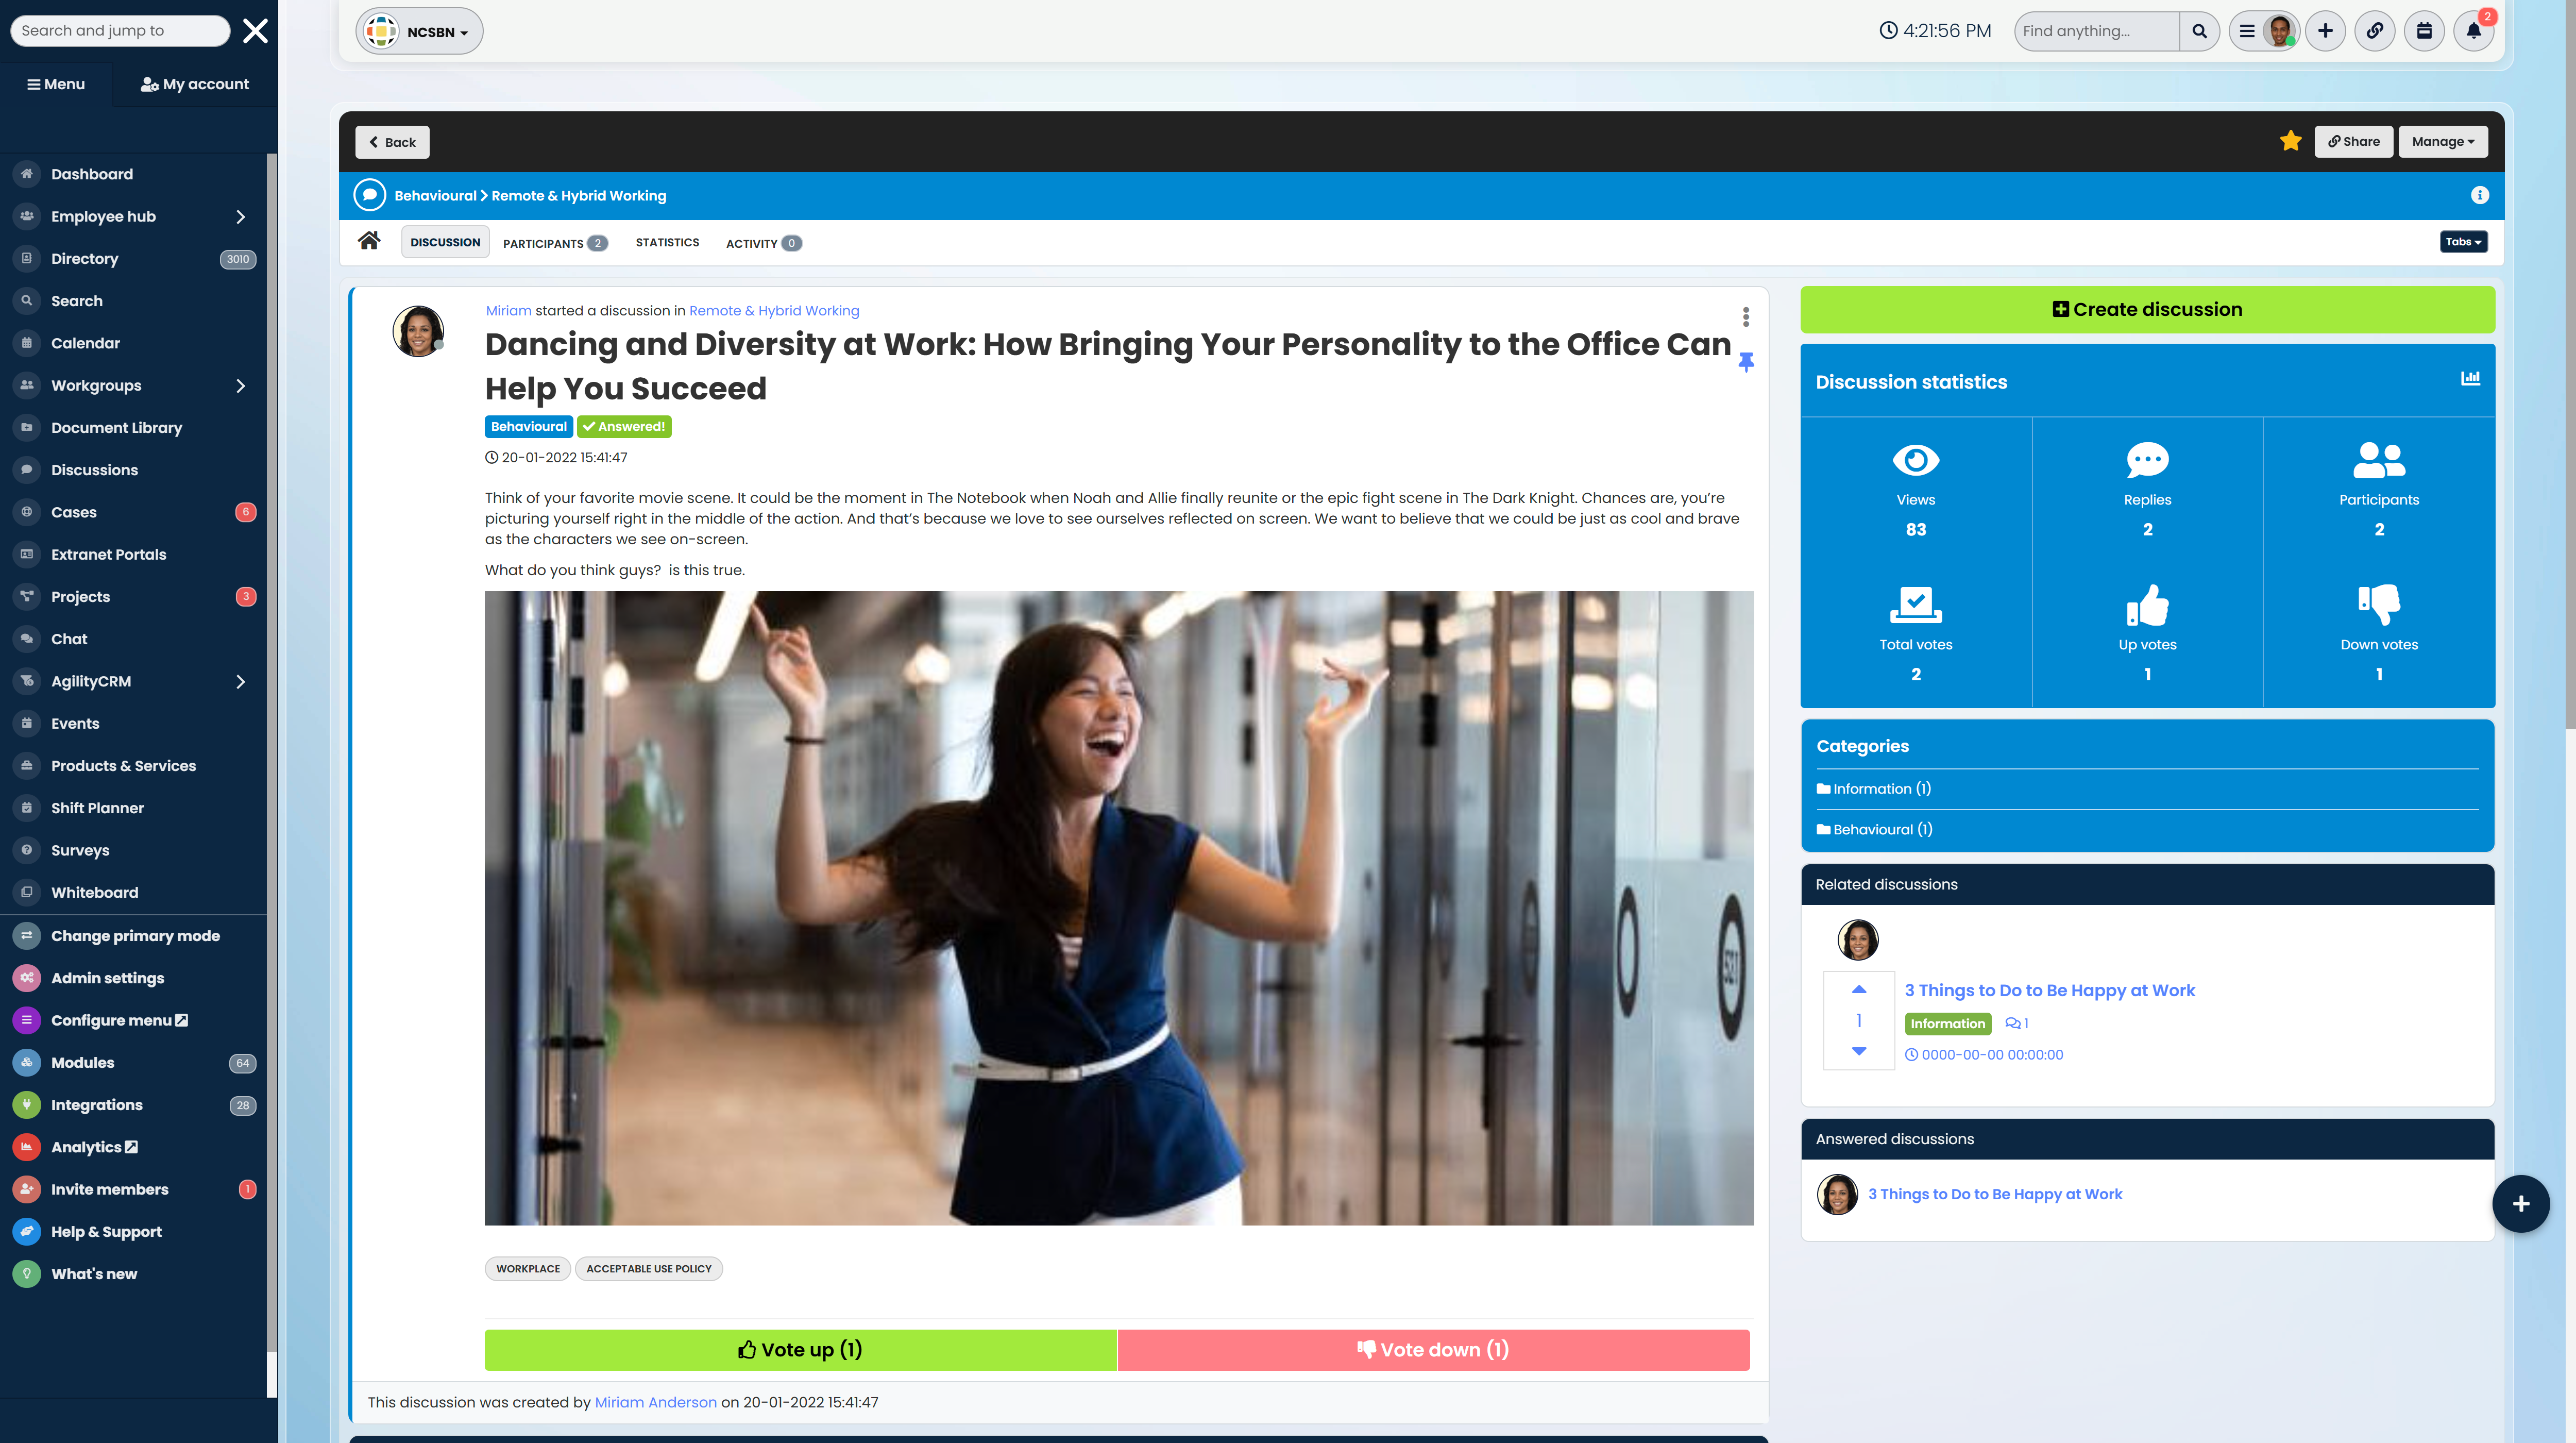Click the chart icon in Discussion statistics header

tap(2470, 378)
